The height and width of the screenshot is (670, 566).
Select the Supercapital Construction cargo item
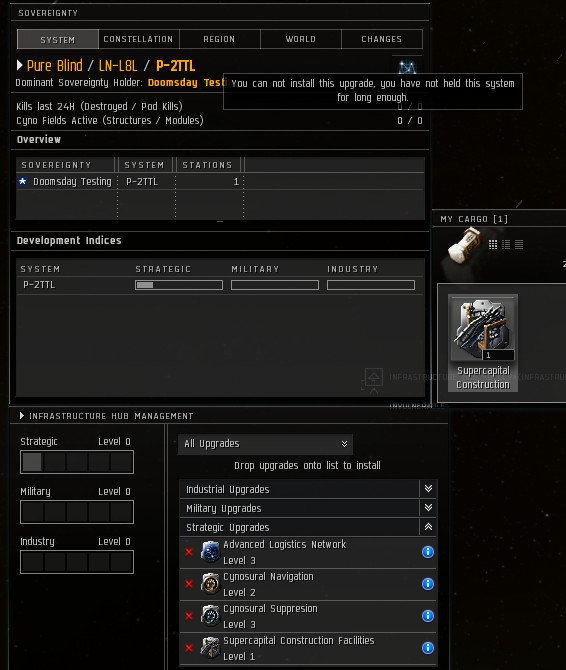tap(483, 343)
